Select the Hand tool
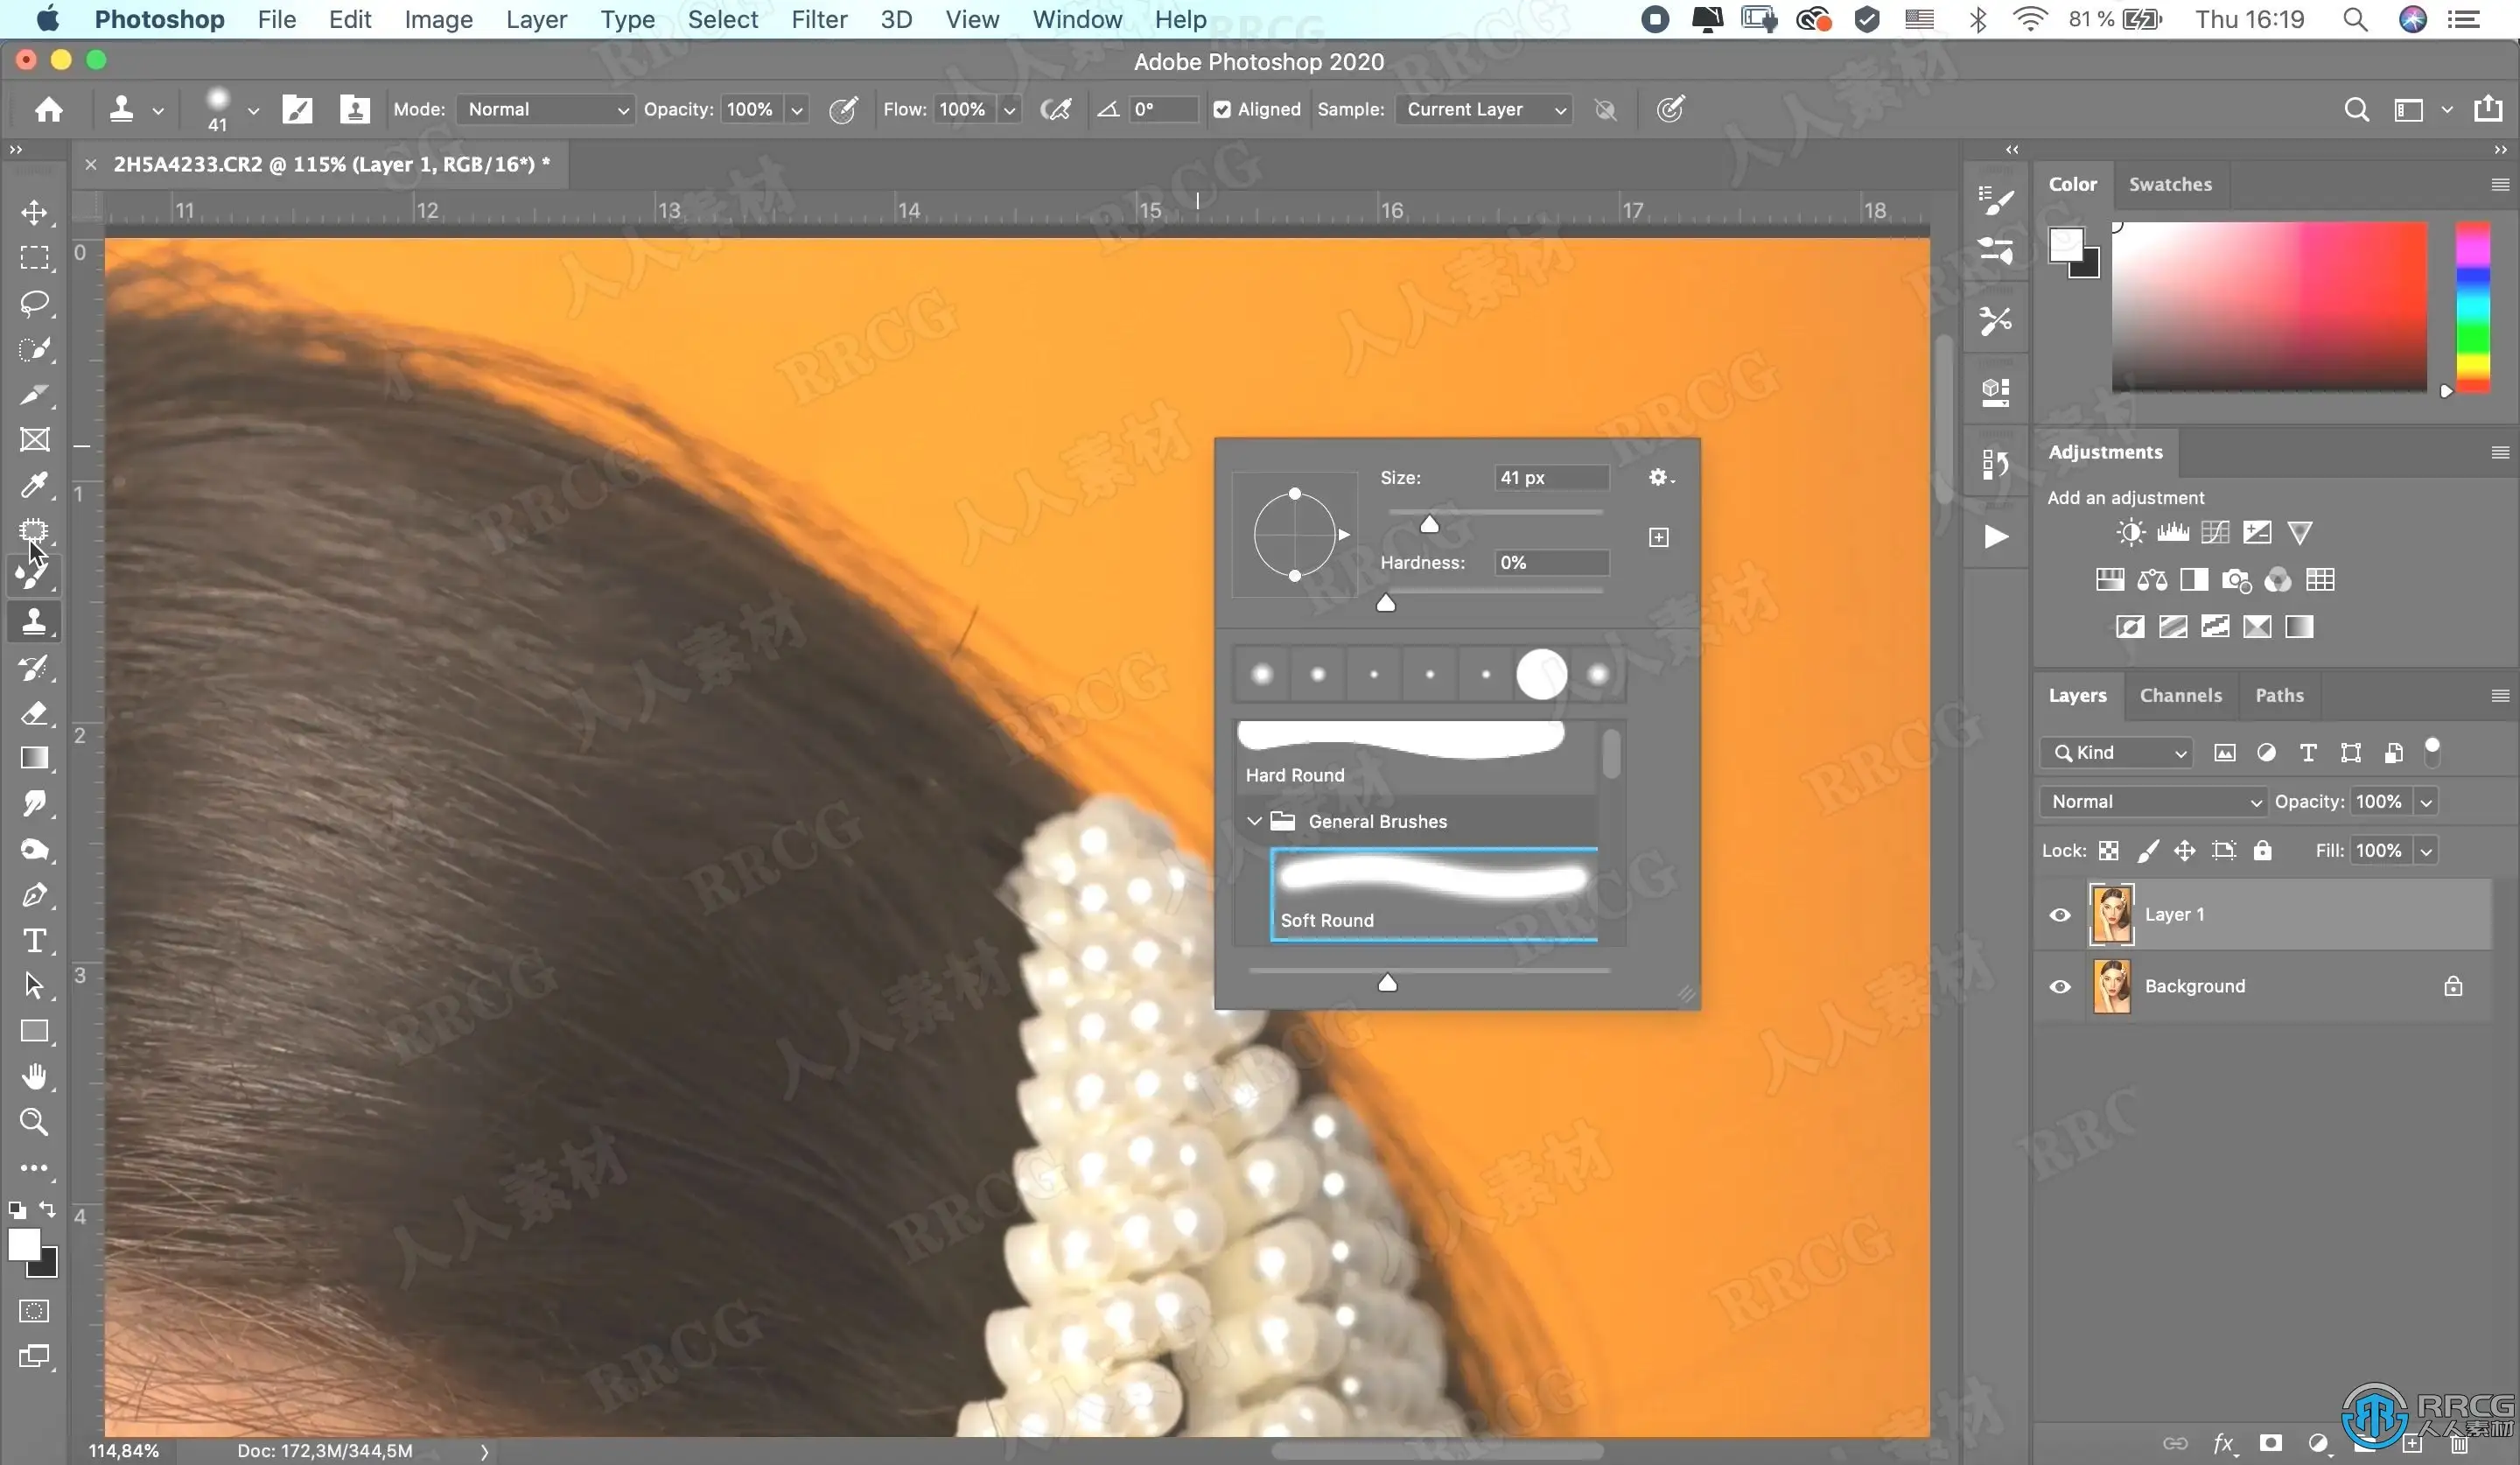This screenshot has width=2520, height=1465. (34, 1077)
